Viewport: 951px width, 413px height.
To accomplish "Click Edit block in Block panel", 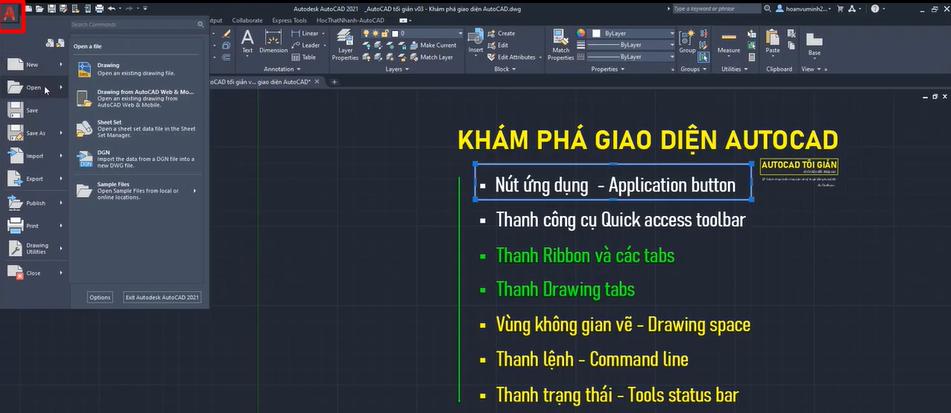I will [499, 45].
